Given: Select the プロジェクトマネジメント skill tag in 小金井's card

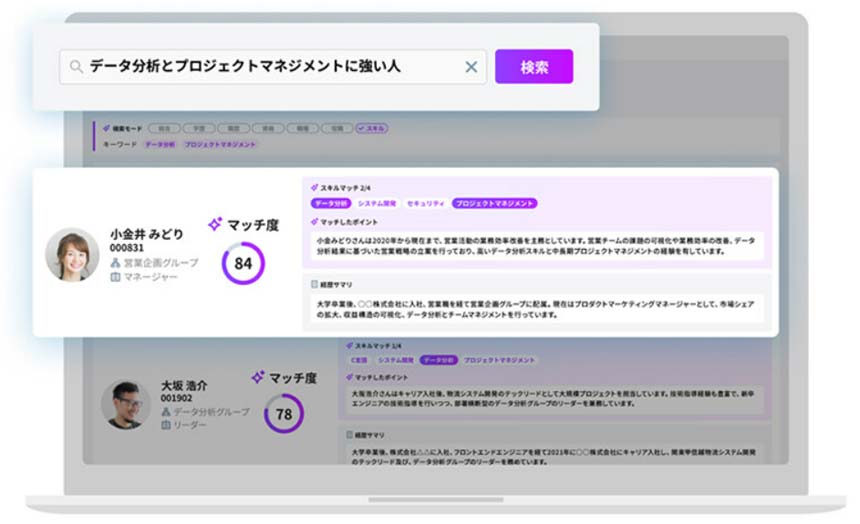Looking at the screenshot, I should (x=494, y=204).
